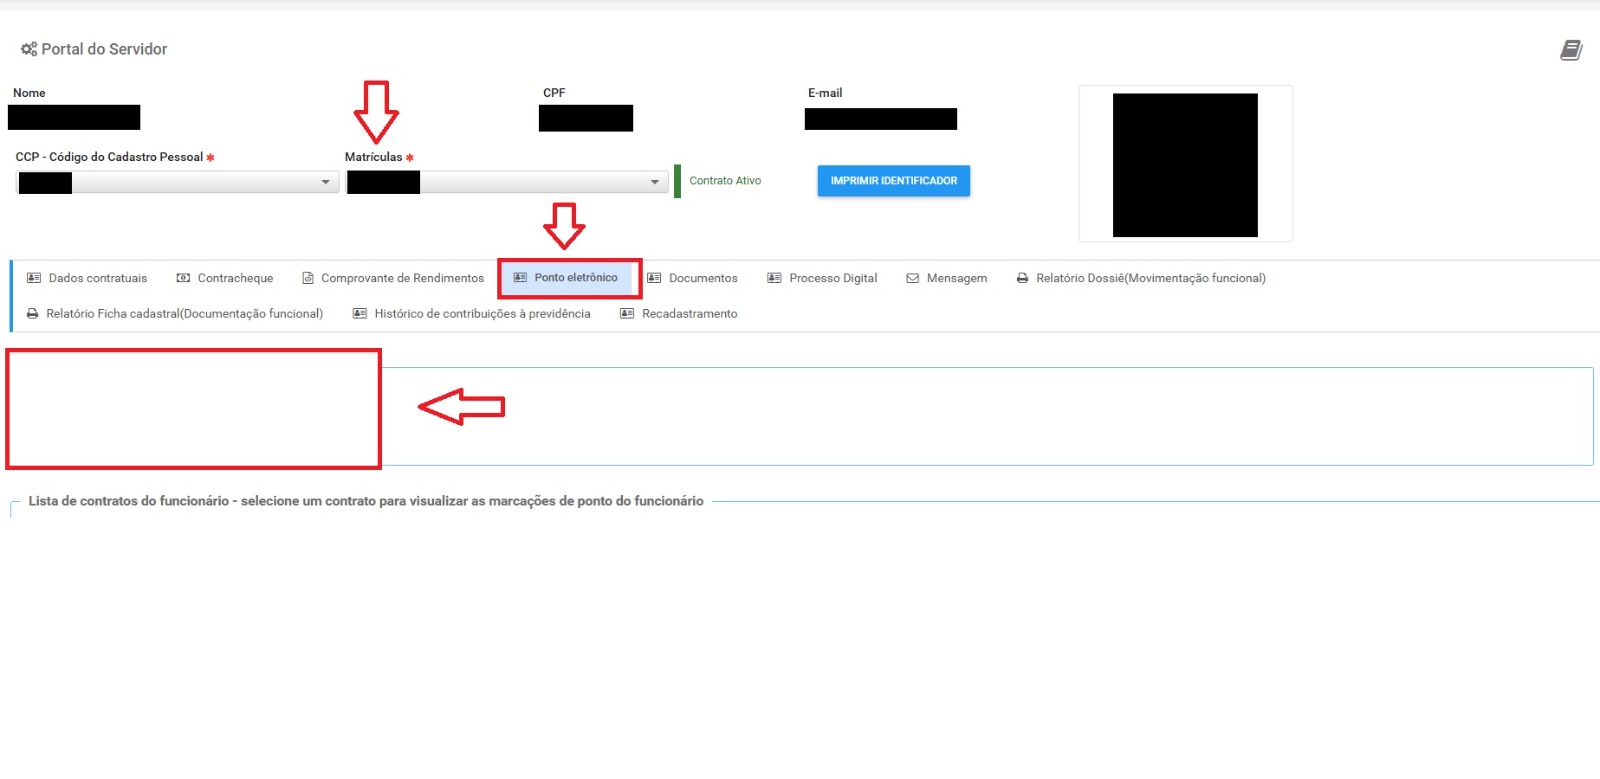The width and height of the screenshot is (1600, 779).
Task: Click the Dados contratuais card icon
Action: coord(34,278)
